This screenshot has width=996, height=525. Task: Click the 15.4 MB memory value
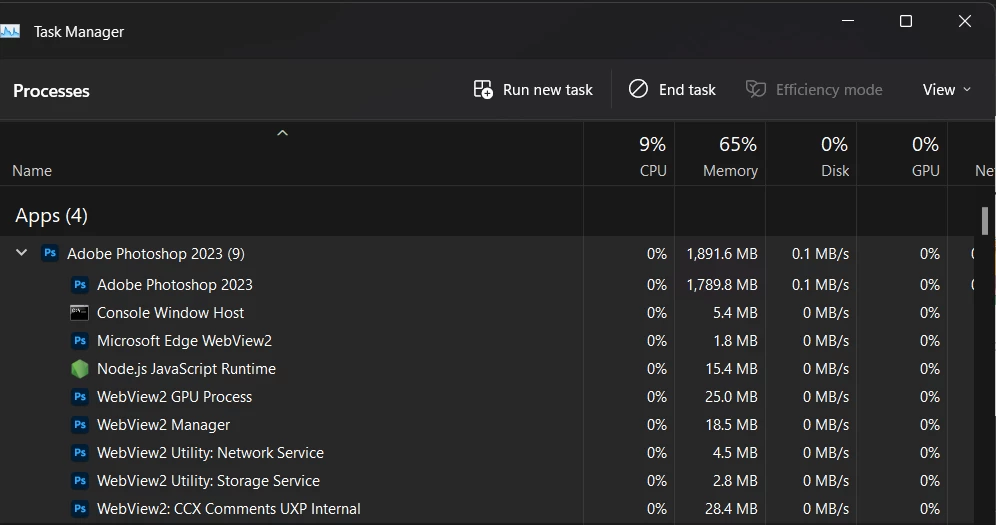tap(731, 369)
